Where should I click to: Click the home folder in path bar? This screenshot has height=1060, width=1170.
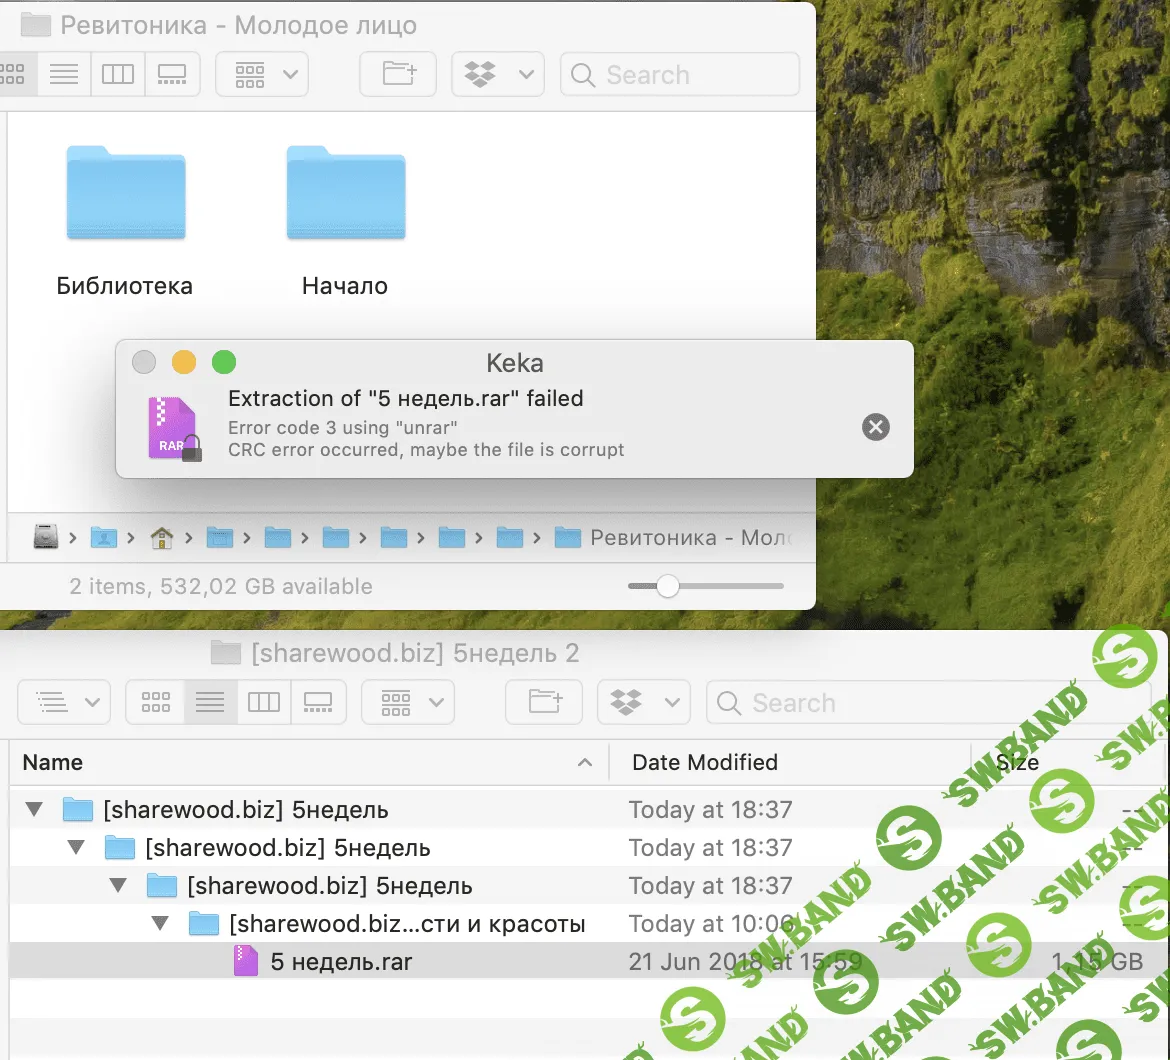point(161,538)
